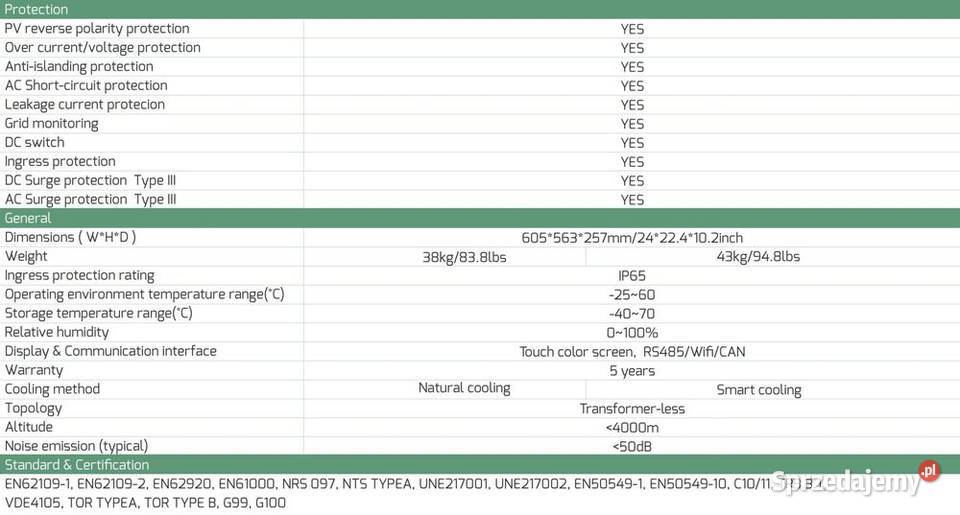960x515 pixels.
Task: Click the <50dB noise emission value
Action: 632,447
